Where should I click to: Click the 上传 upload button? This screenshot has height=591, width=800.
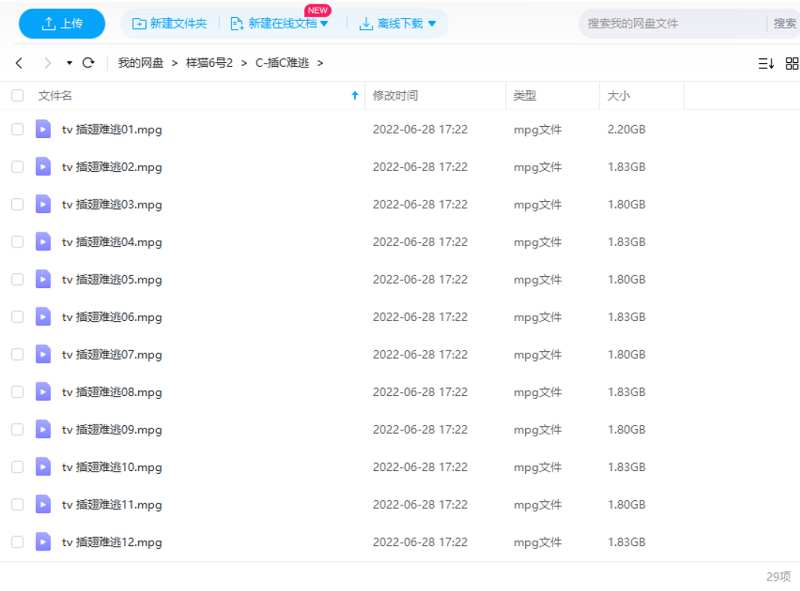point(62,23)
